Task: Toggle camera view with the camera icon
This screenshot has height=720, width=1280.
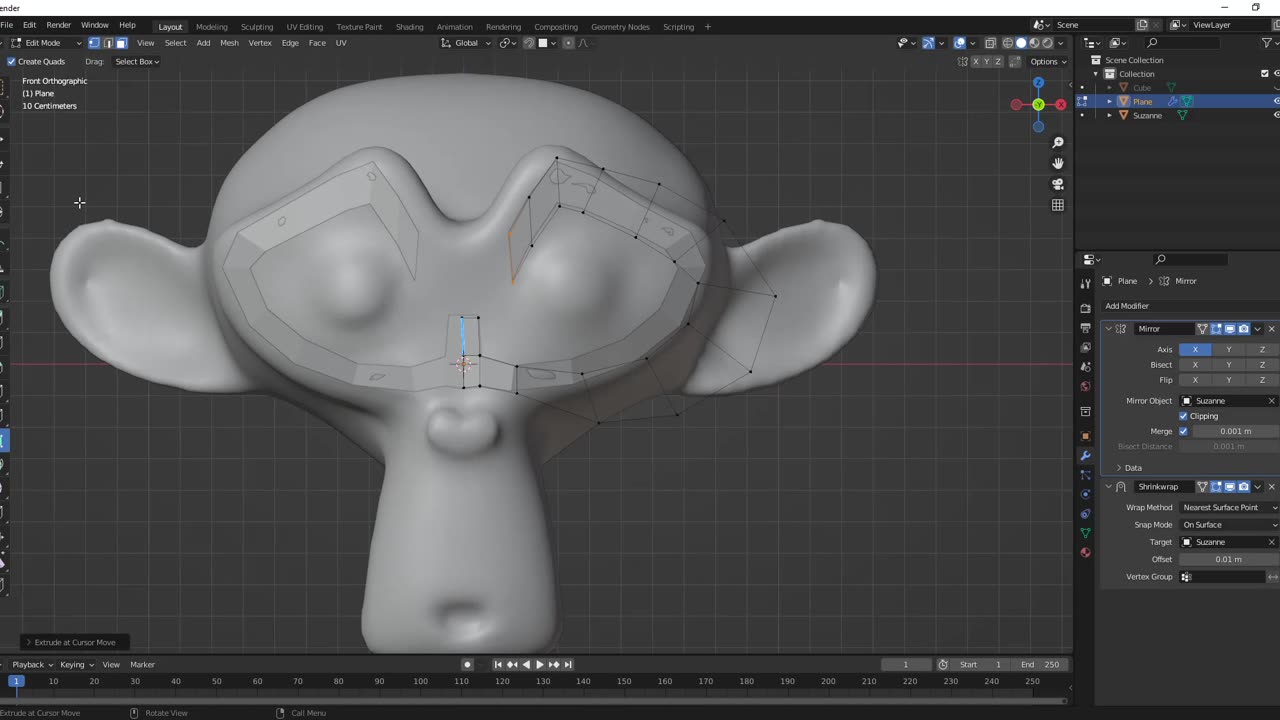Action: (x=1058, y=184)
